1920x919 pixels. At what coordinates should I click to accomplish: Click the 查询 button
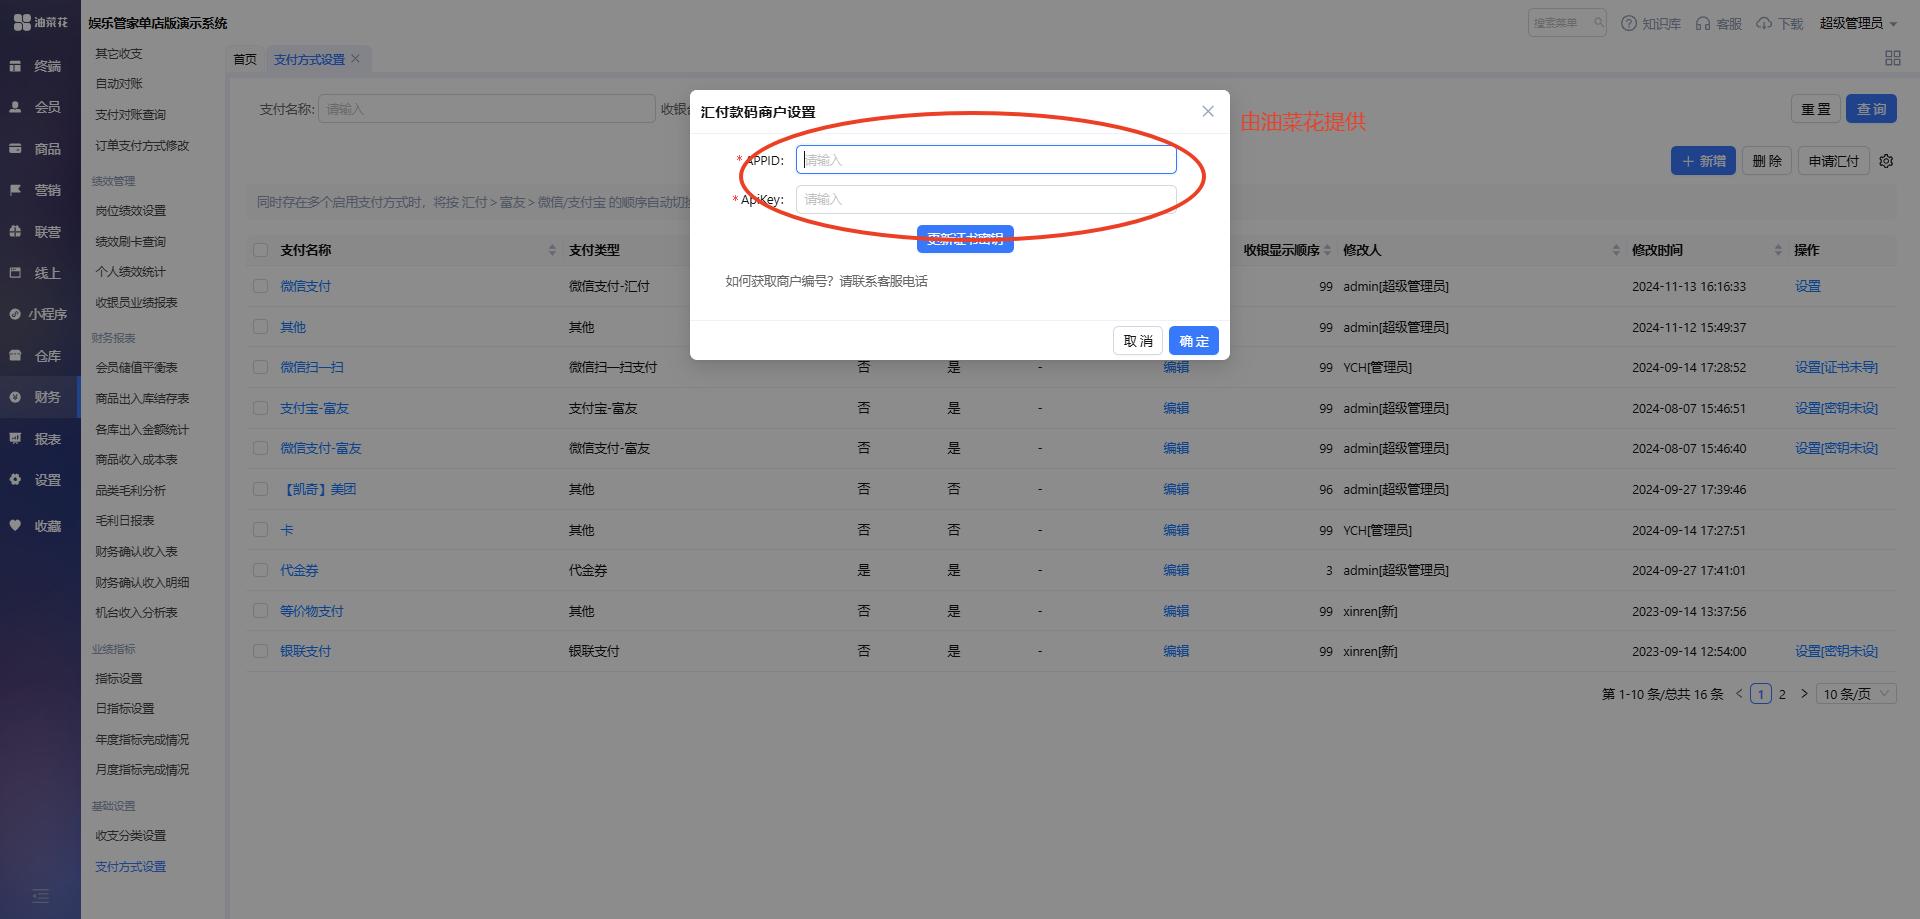1871,109
